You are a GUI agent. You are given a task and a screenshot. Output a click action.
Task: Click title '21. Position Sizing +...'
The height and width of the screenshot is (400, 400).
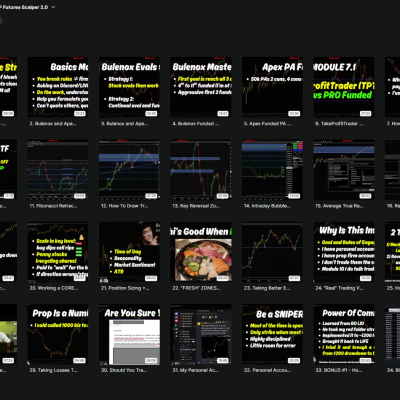coord(125,288)
